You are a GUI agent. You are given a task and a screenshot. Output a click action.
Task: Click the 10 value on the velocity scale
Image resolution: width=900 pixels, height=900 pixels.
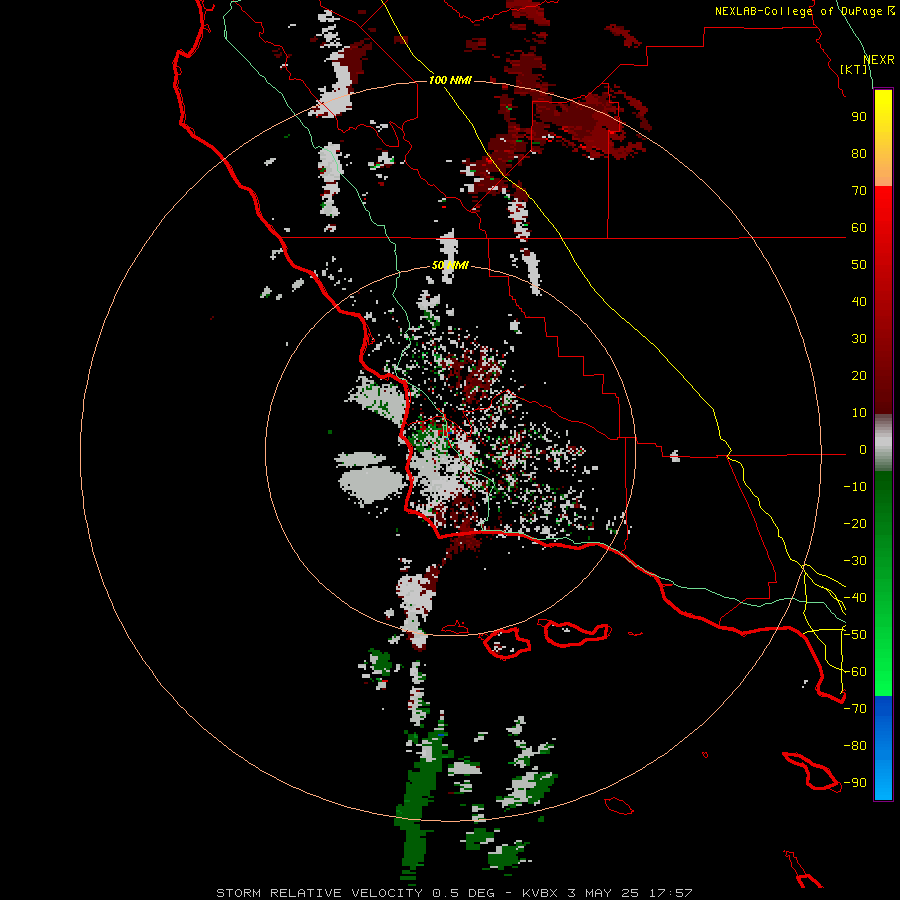point(859,413)
